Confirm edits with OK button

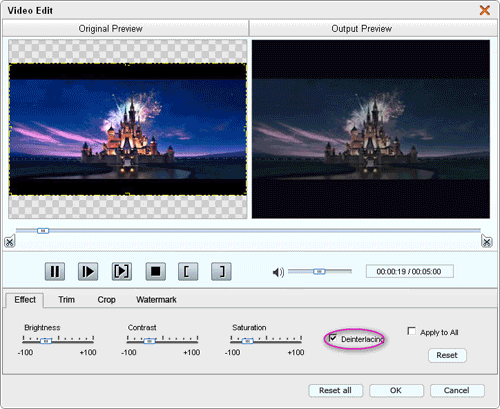[x=396, y=390]
